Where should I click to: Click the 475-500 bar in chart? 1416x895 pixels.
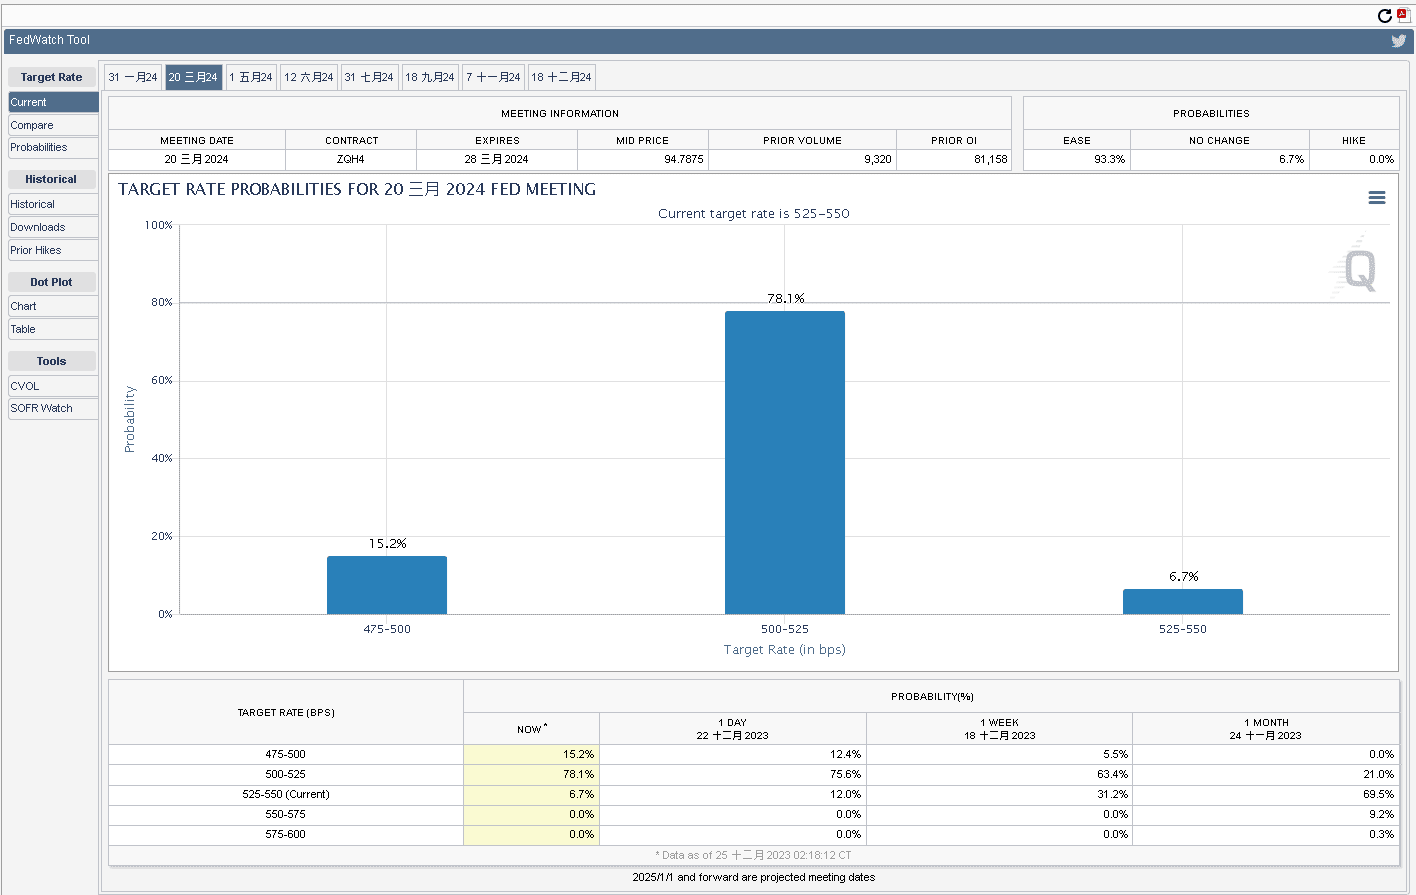(x=387, y=585)
